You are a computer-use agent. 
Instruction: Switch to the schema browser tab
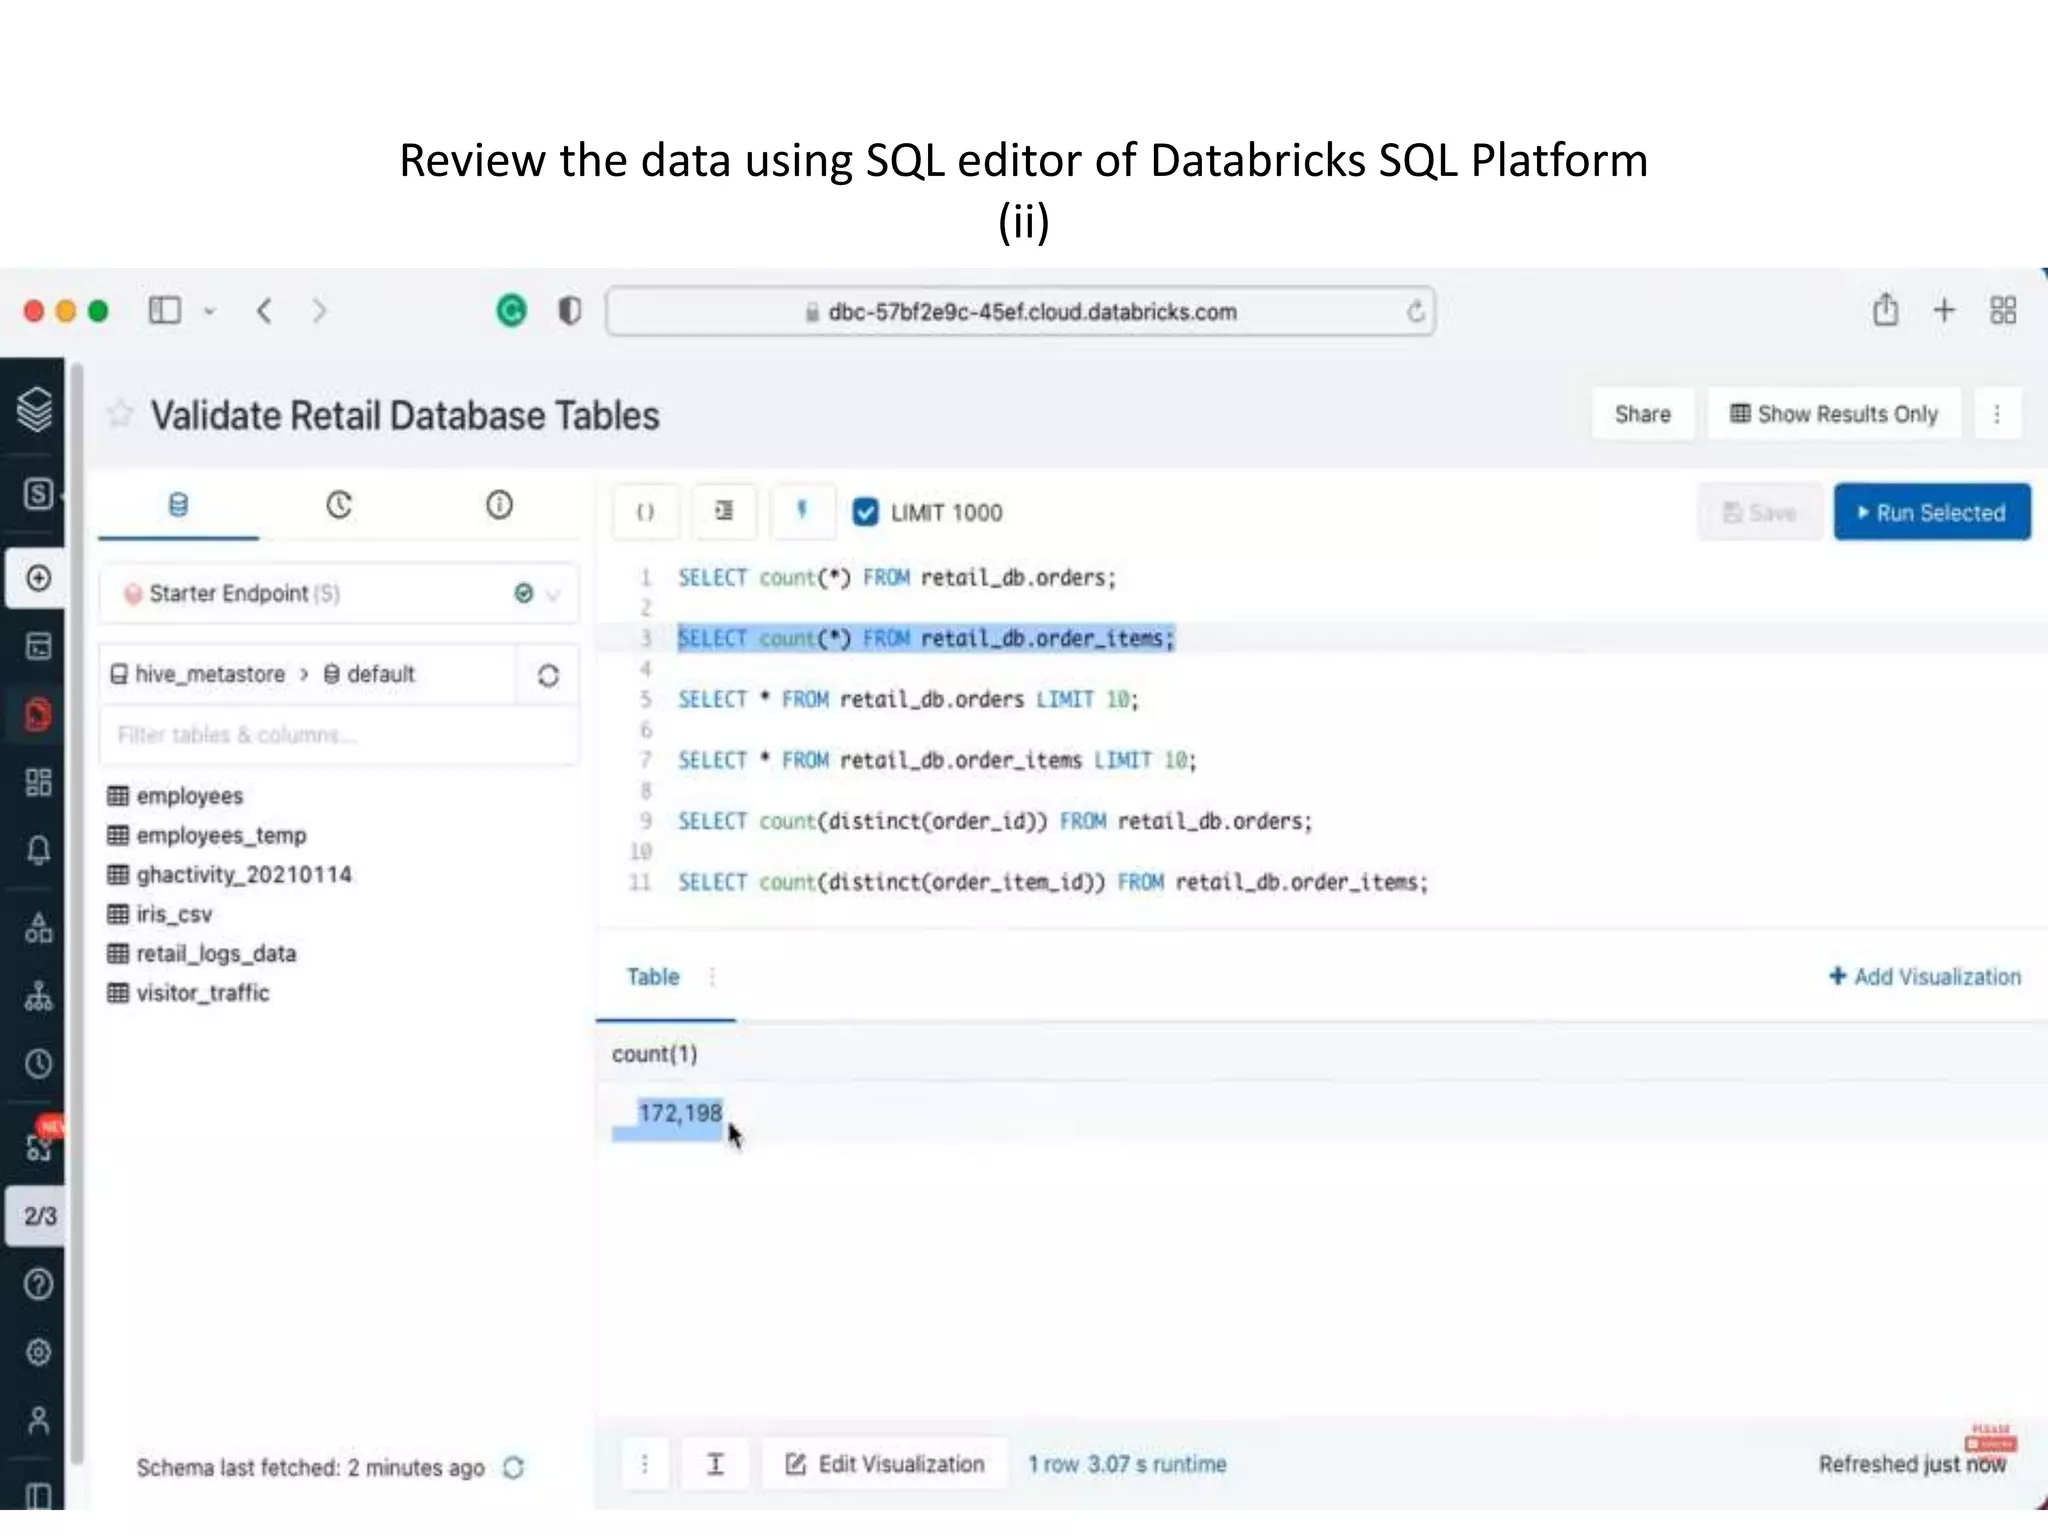178,505
